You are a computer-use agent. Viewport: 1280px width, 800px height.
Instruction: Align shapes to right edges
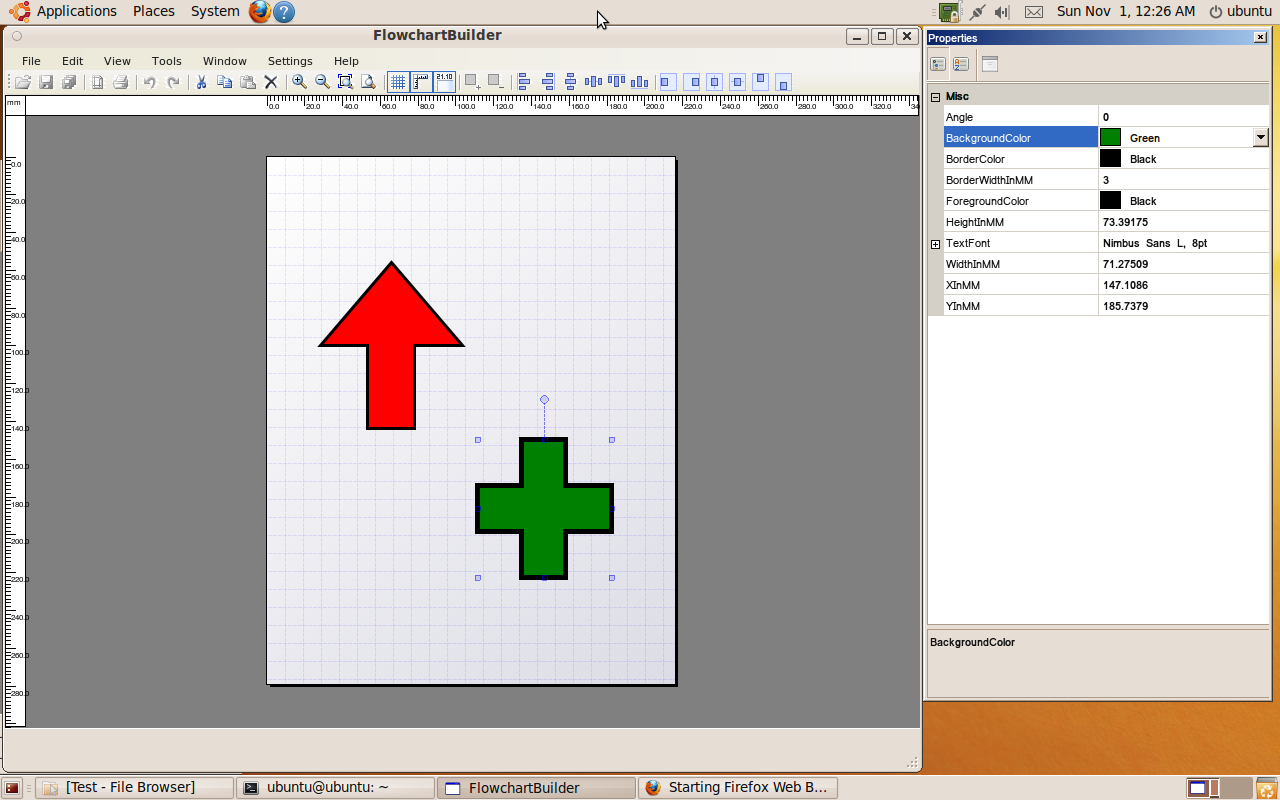click(548, 82)
